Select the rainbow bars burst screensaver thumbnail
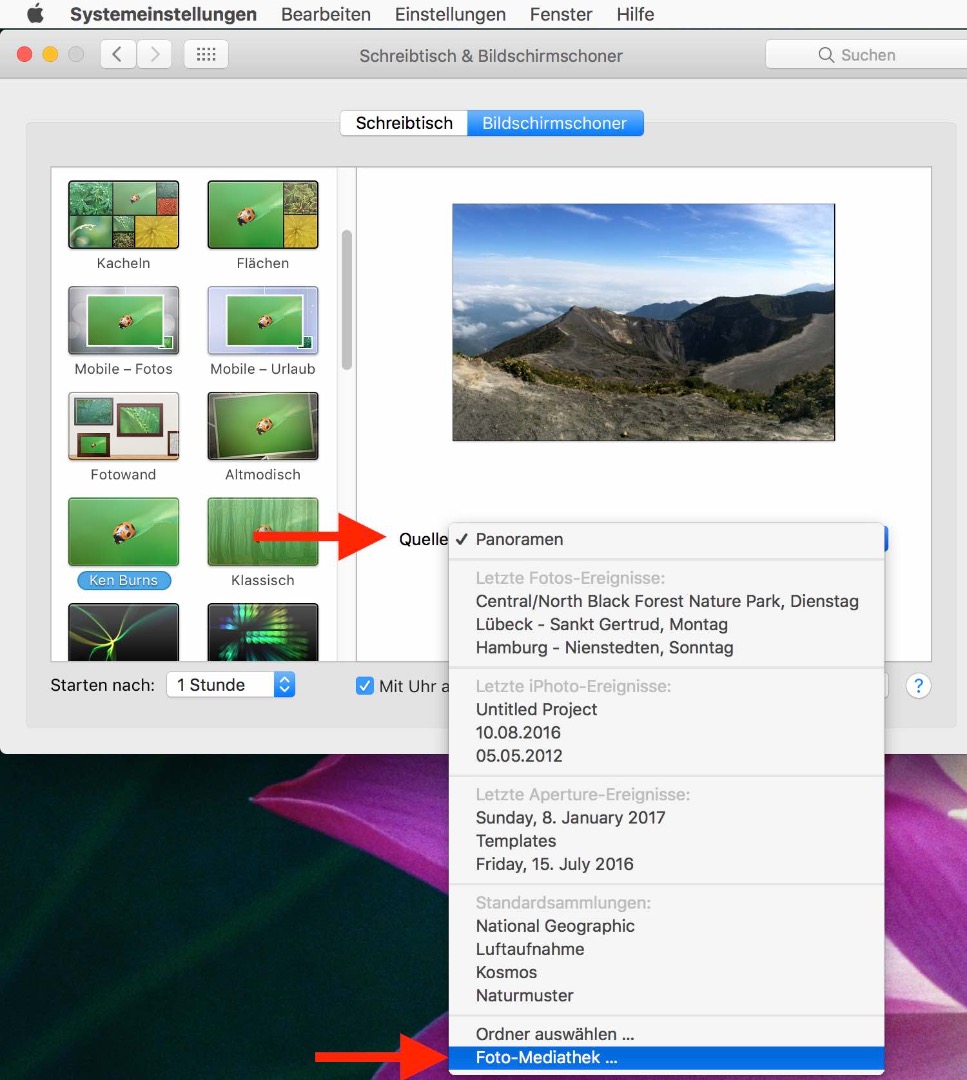Viewport: 967px width, 1080px height. (263, 632)
